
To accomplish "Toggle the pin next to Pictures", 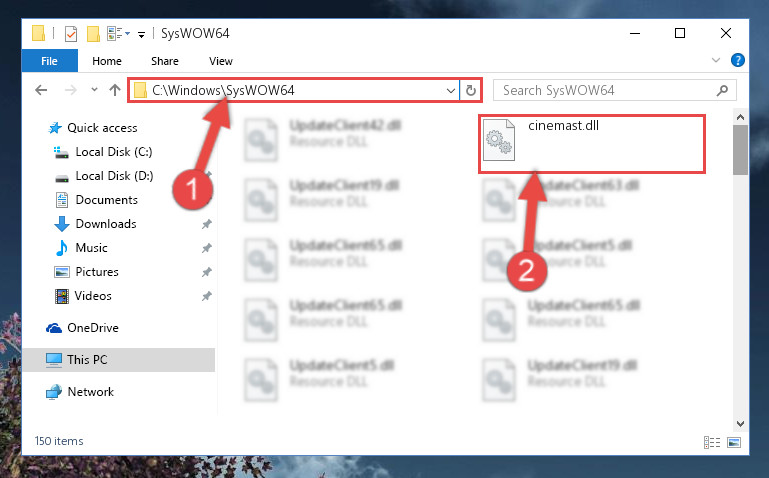I will coord(206,272).
